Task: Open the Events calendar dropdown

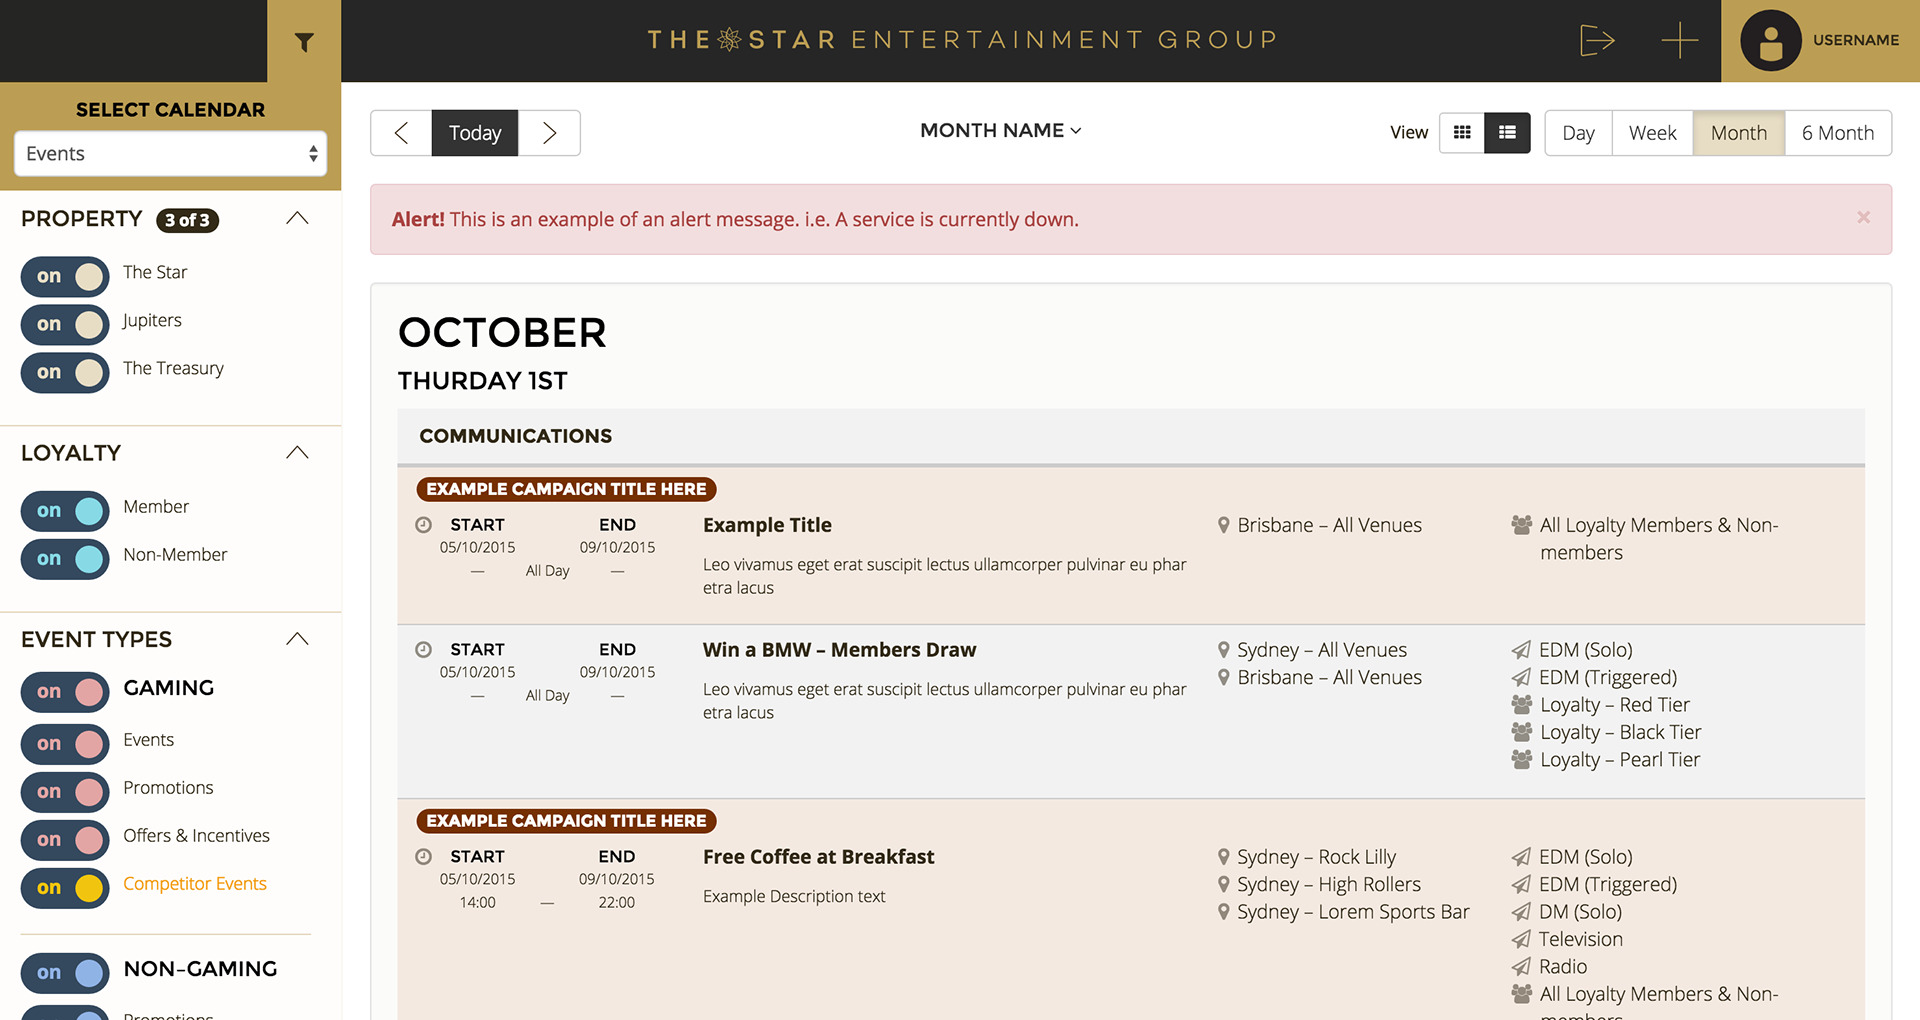Action: pos(170,154)
